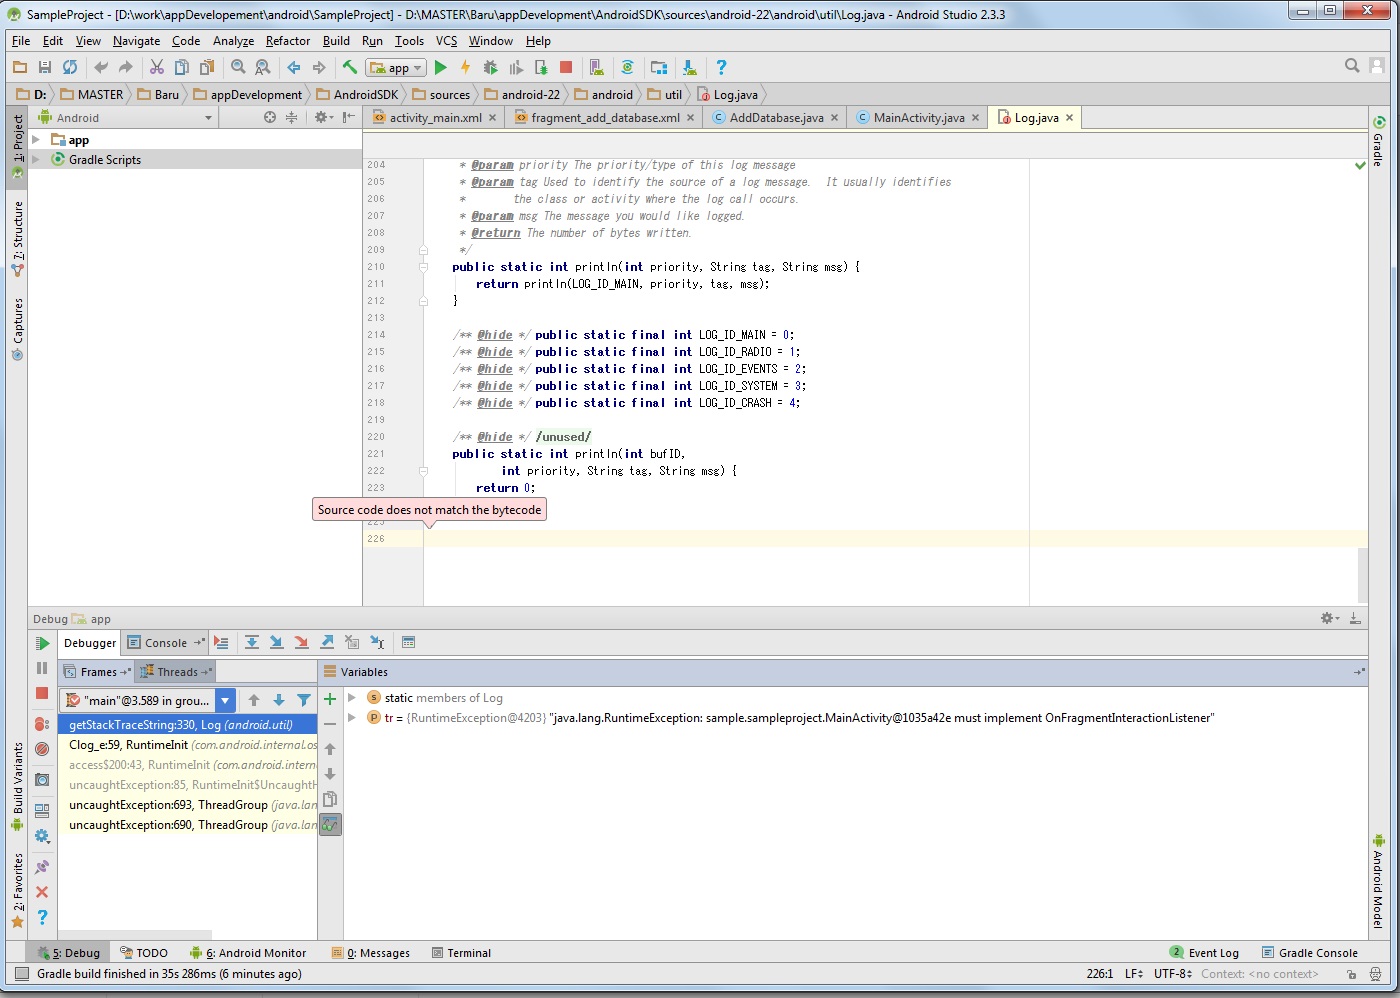This screenshot has width=1400, height=998.
Task: Click the Debug app bug icon in toolbar
Action: (490, 67)
